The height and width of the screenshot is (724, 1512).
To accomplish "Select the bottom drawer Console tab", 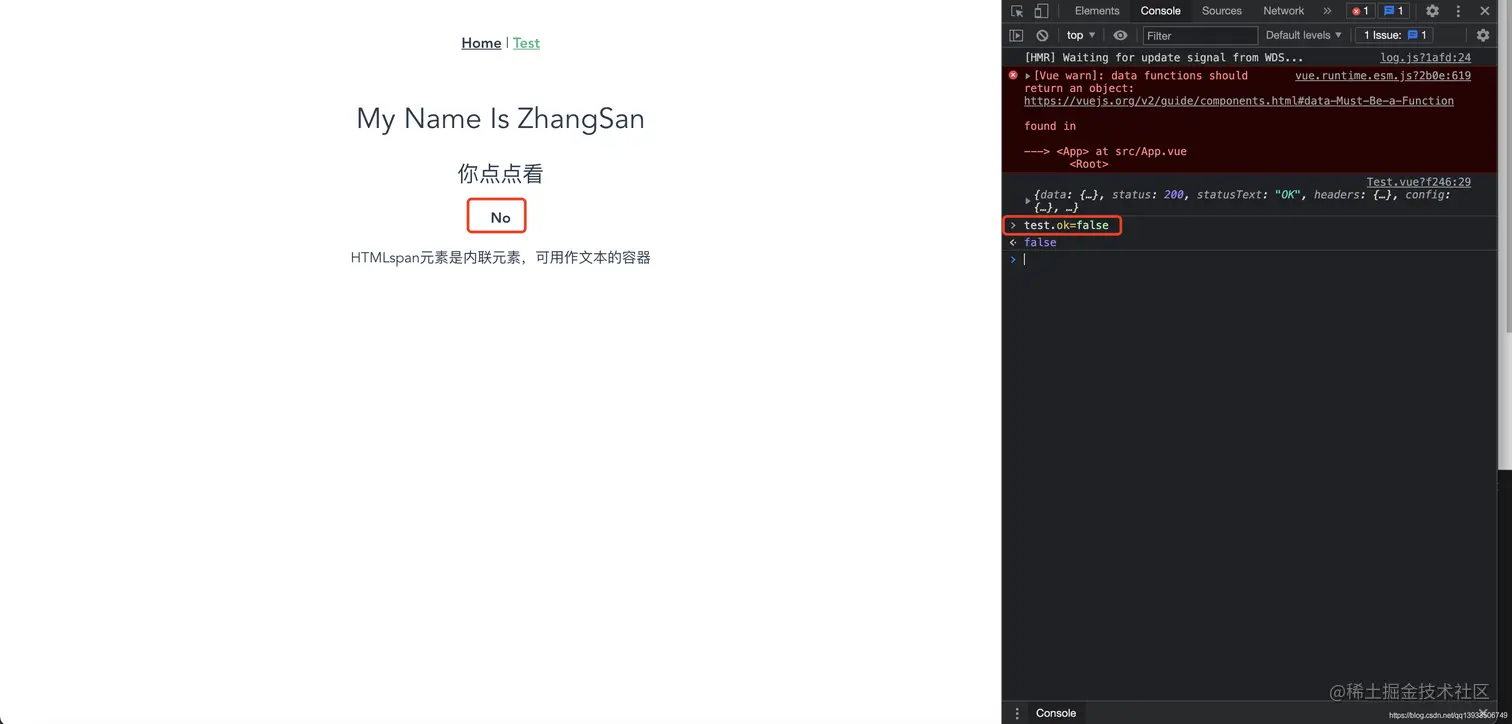I will [1056, 713].
